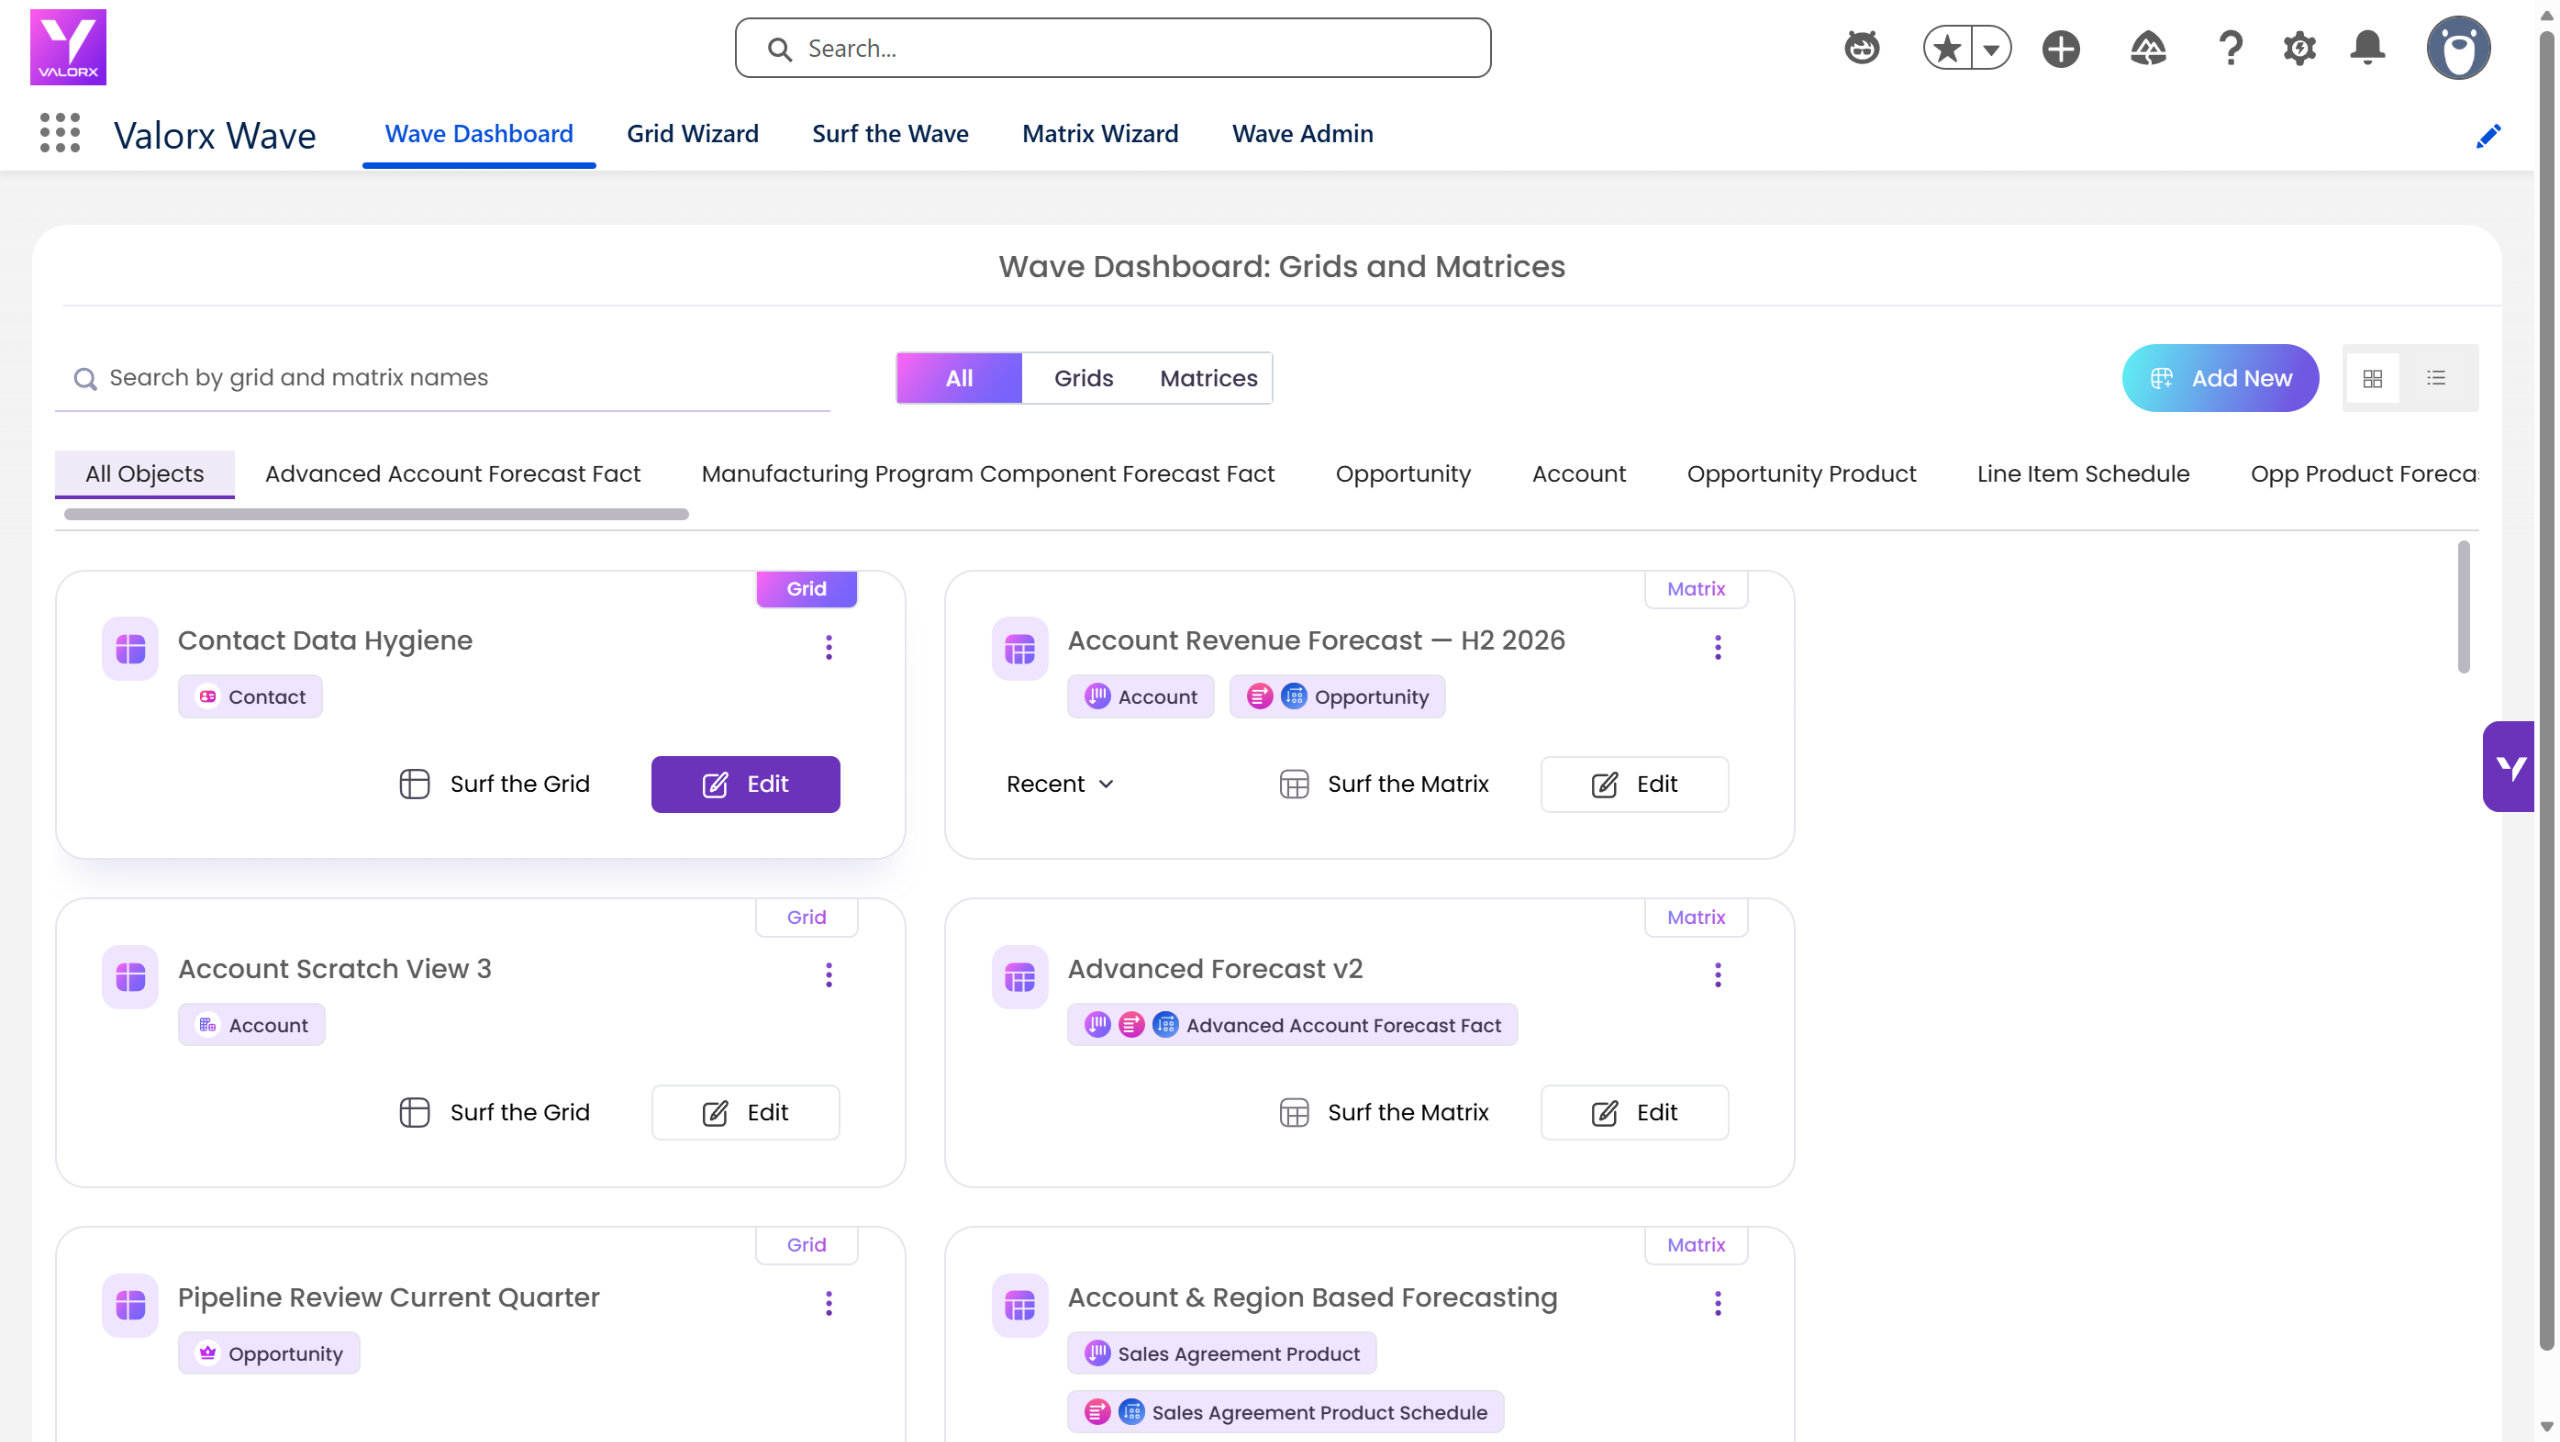Switch to Wave Admin tab

(x=1302, y=134)
